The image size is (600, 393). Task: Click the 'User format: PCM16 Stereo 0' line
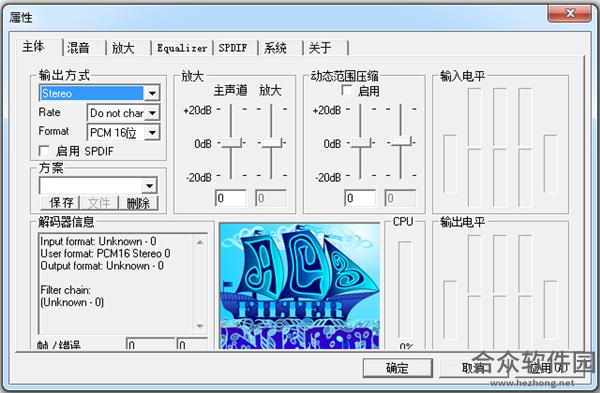click(105, 253)
